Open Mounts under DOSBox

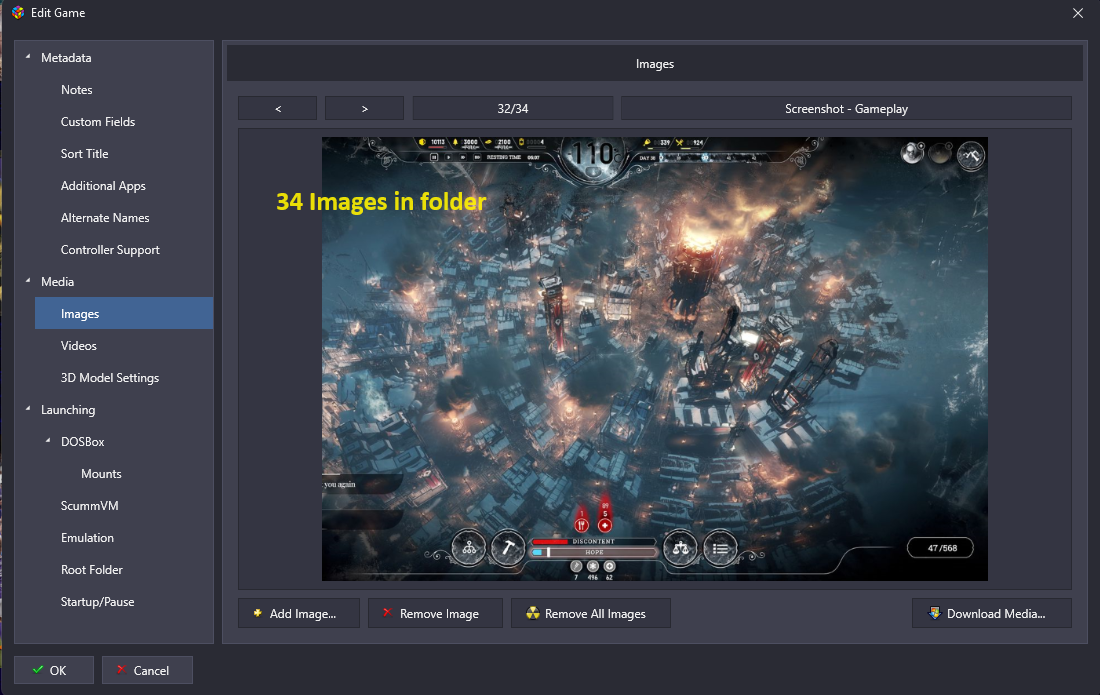[x=101, y=474]
